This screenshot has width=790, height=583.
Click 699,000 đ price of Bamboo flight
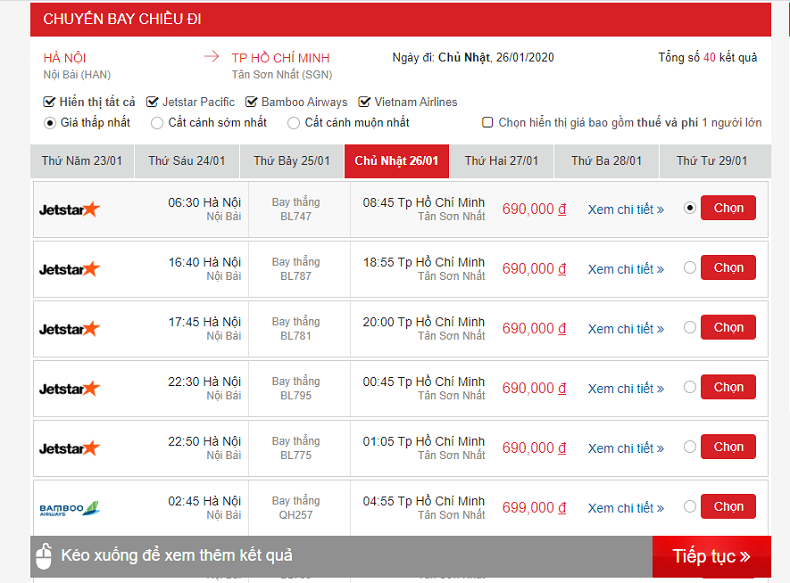coord(534,508)
